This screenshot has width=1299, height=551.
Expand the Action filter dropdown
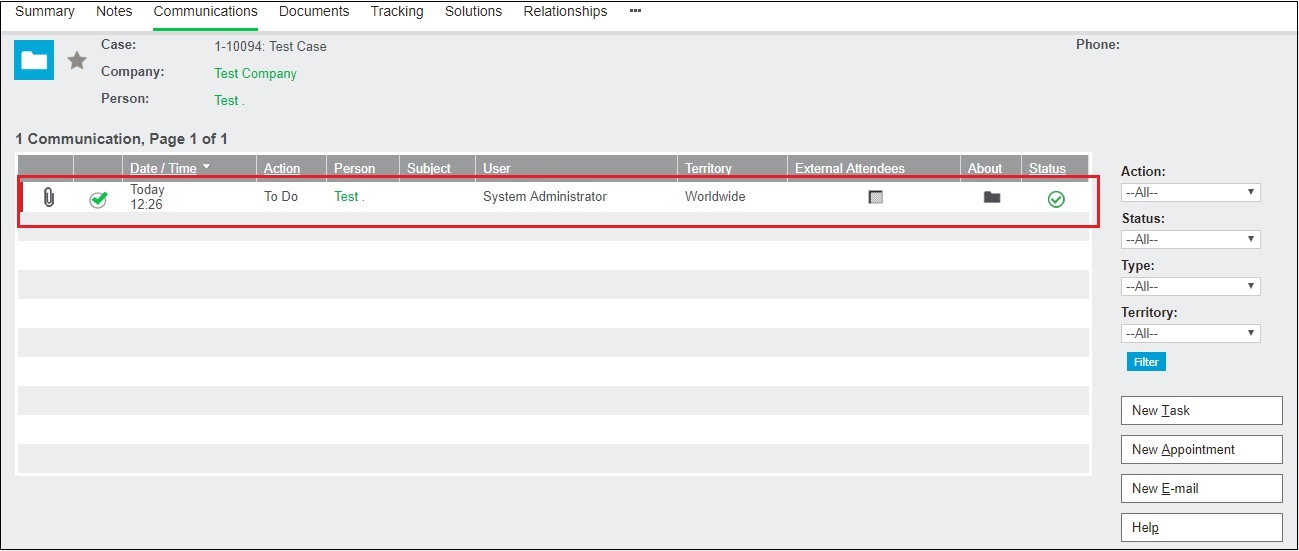click(x=1190, y=192)
